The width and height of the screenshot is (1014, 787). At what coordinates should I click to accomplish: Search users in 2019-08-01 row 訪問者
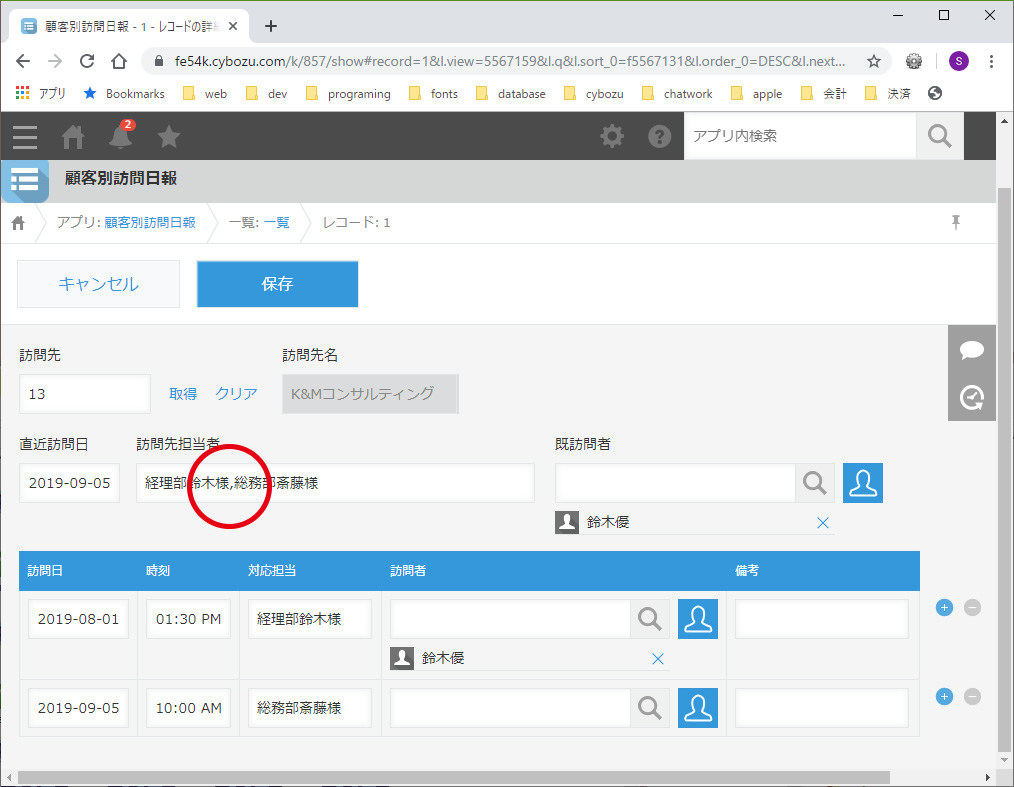click(x=649, y=619)
